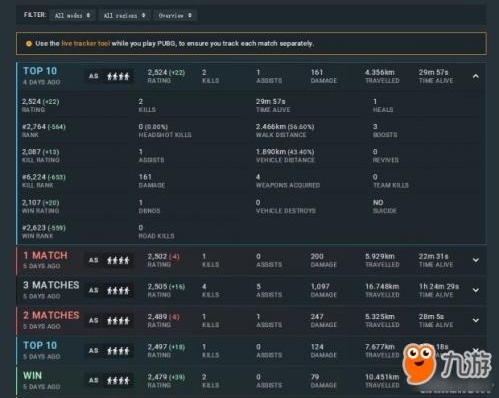Image resolution: width=499 pixels, height=398 pixels.
Task: Select the WIN match title
Action: (x=32, y=375)
